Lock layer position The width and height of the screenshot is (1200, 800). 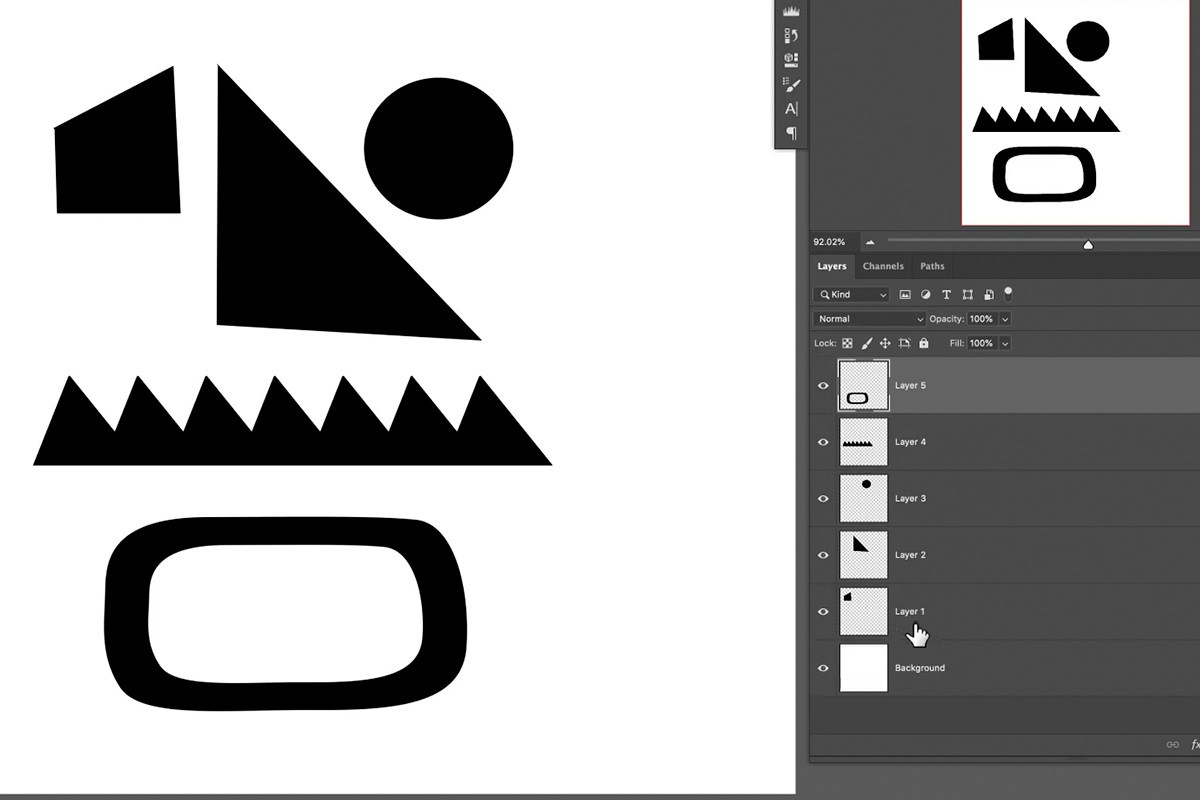885,343
